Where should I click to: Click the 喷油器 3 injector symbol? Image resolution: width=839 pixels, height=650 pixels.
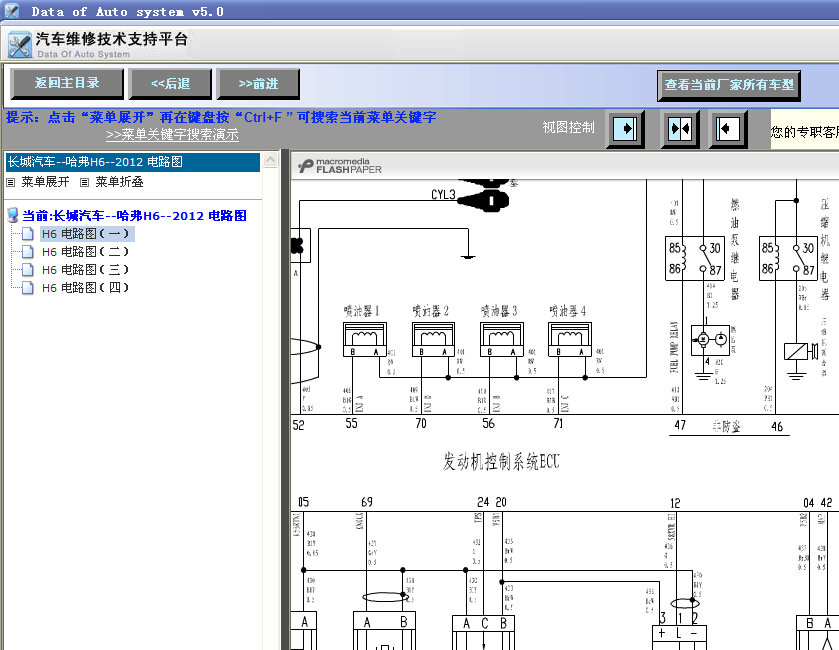tap(502, 339)
